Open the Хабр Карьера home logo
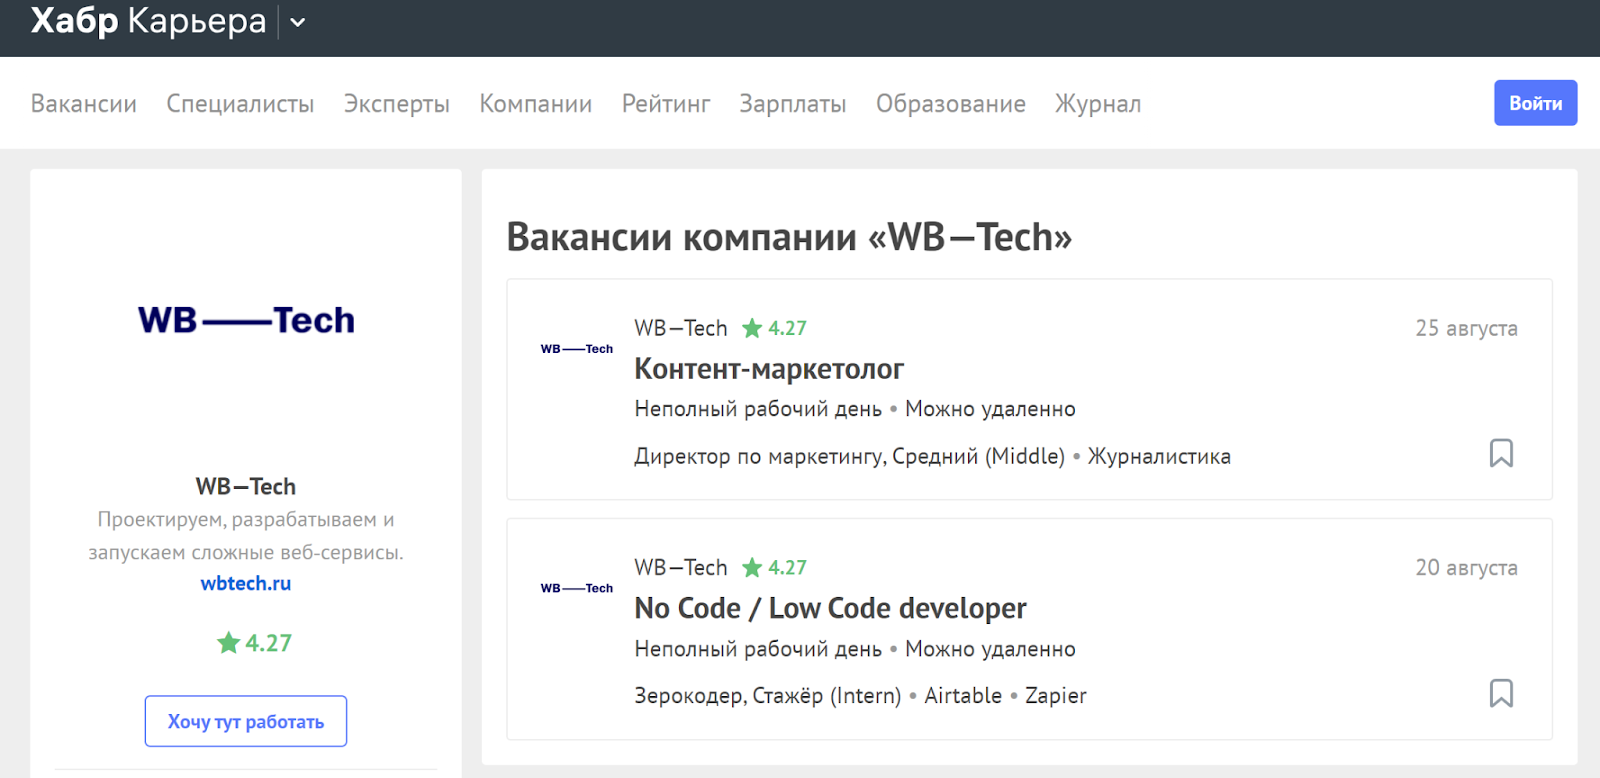1600x778 pixels. pos(148,21)
